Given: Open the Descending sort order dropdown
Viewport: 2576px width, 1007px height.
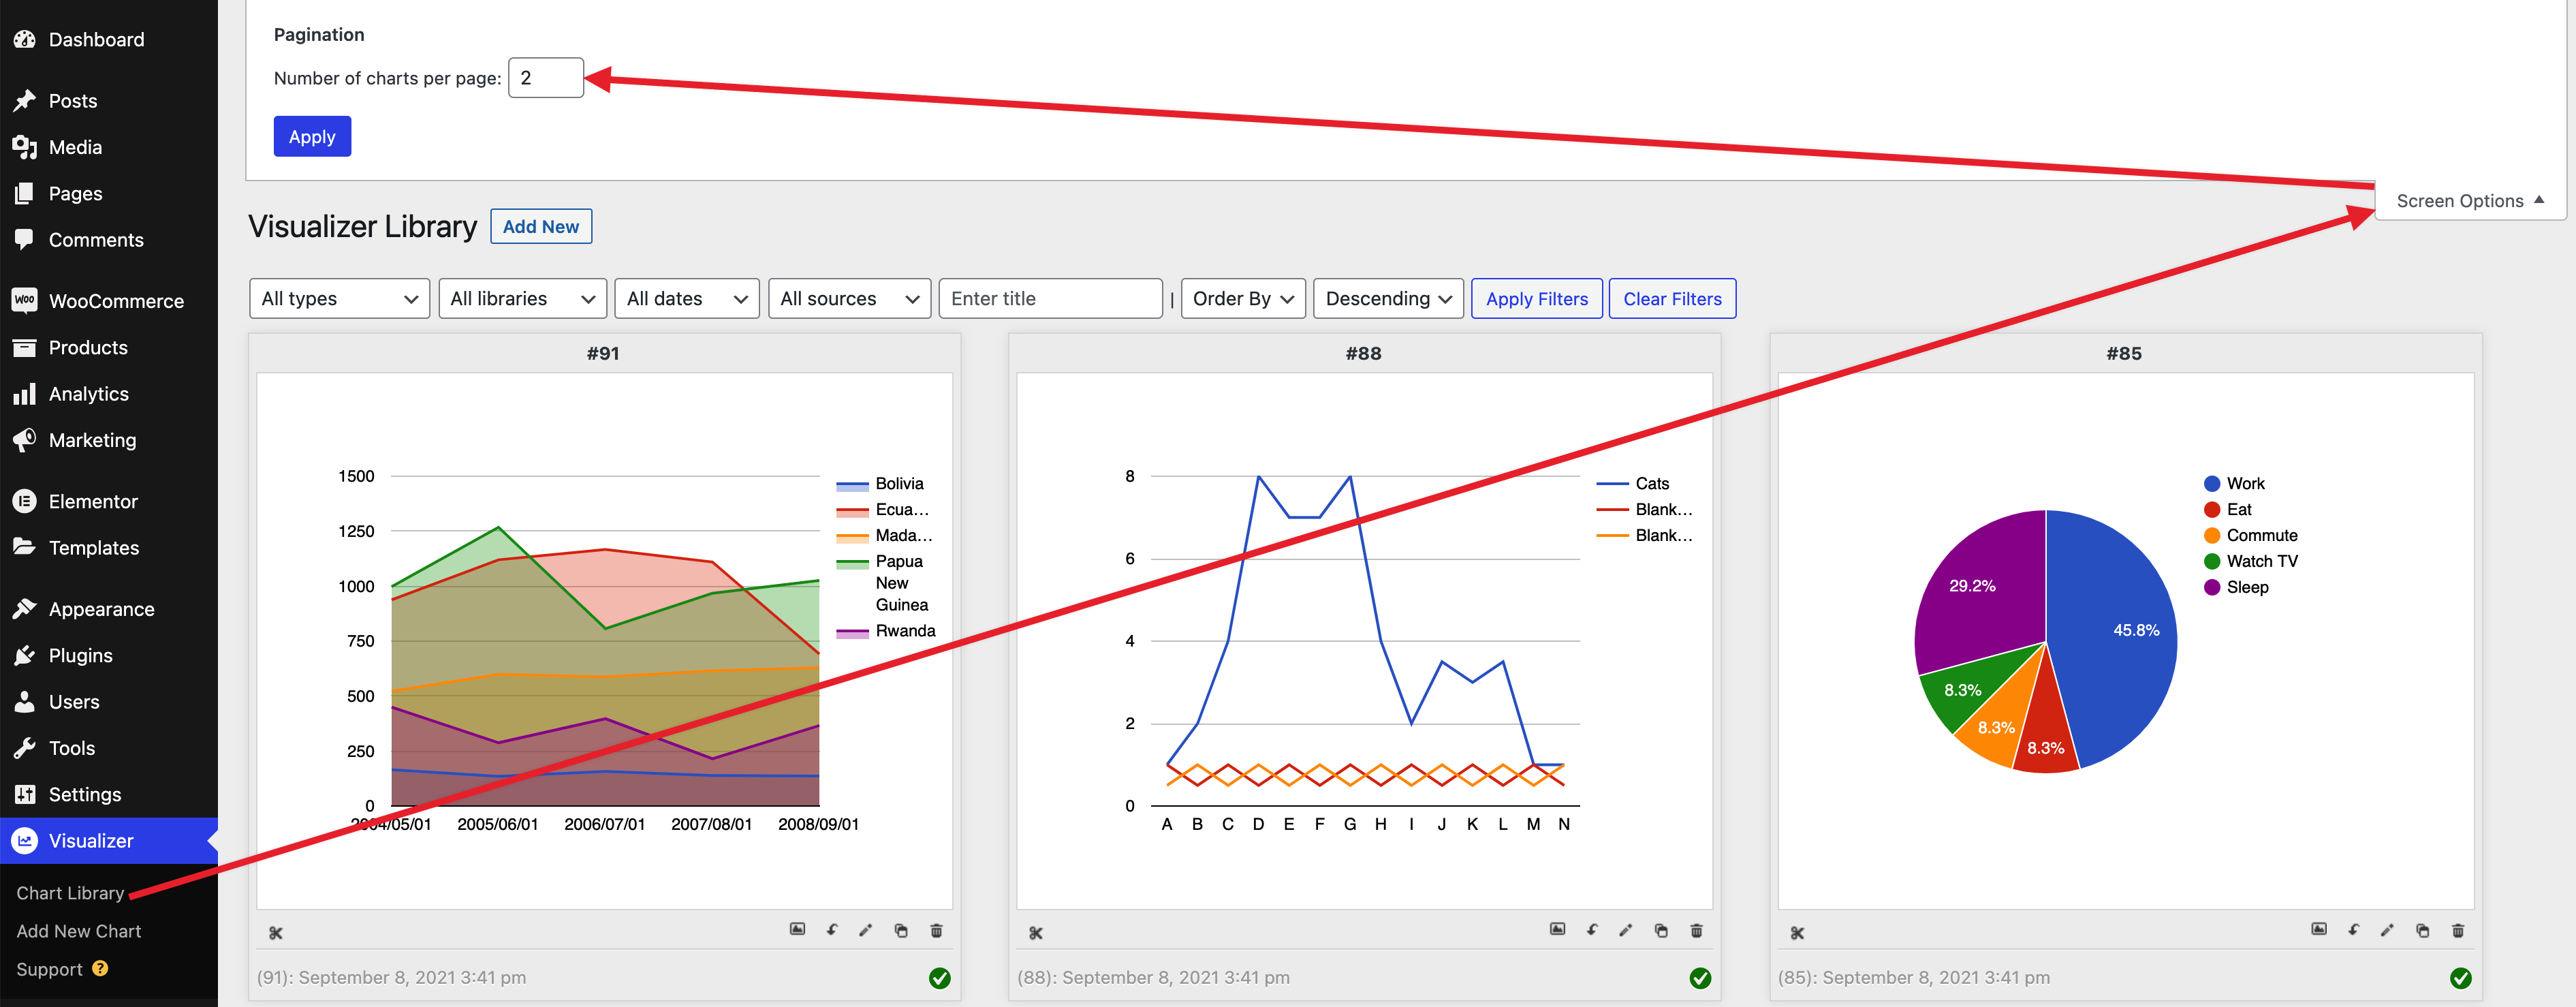Looking at the screenshot, I should click(1388, 298).
